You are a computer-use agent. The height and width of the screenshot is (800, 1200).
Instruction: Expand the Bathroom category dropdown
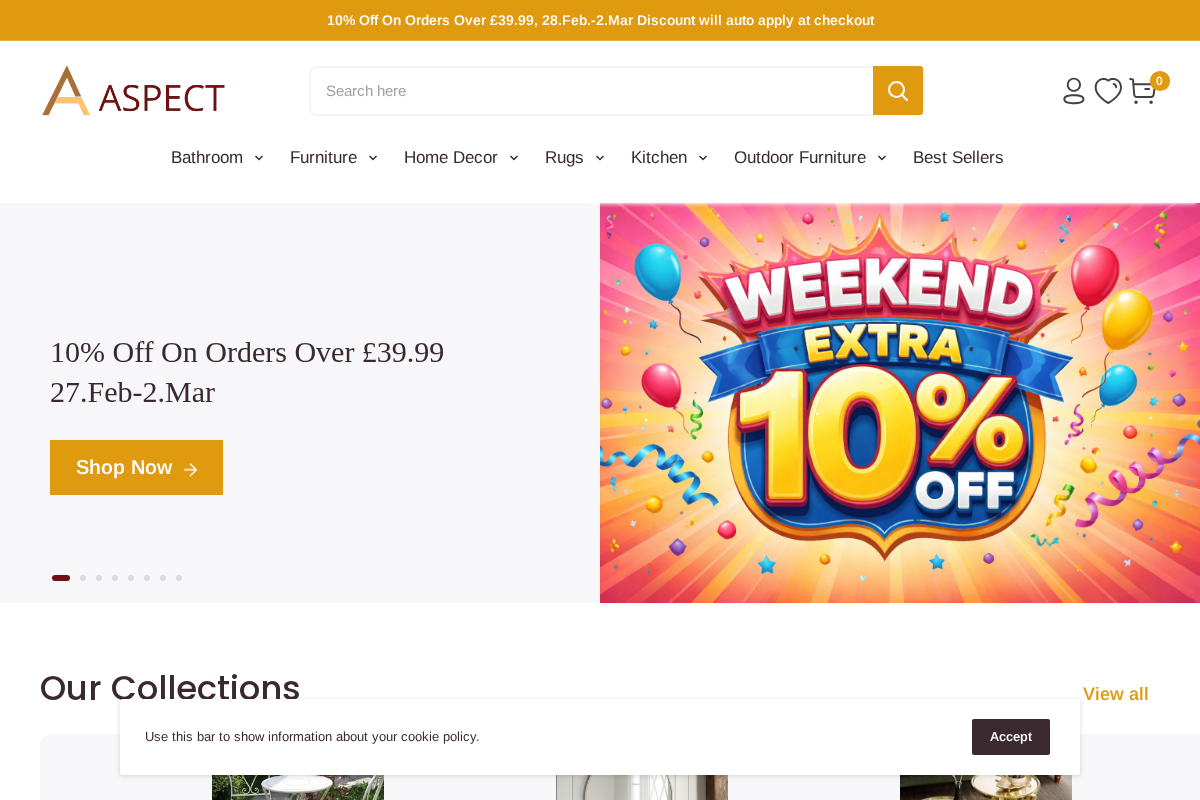tap(217, 157)
